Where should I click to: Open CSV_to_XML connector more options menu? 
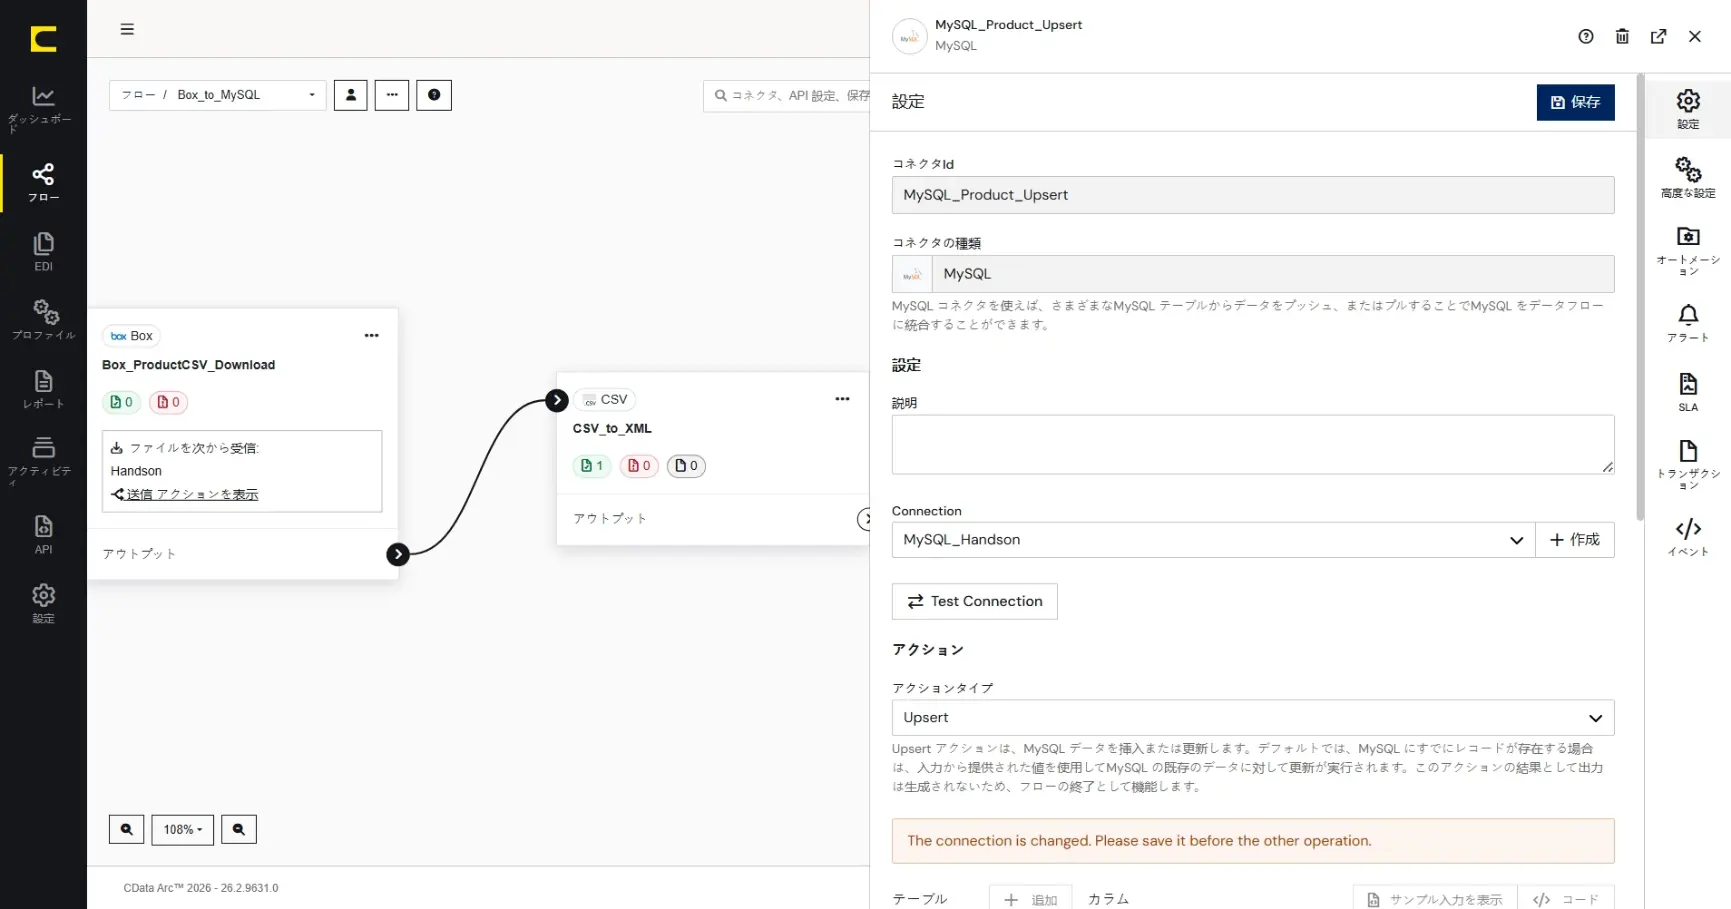pyautogui.click(x=843, y=399)
